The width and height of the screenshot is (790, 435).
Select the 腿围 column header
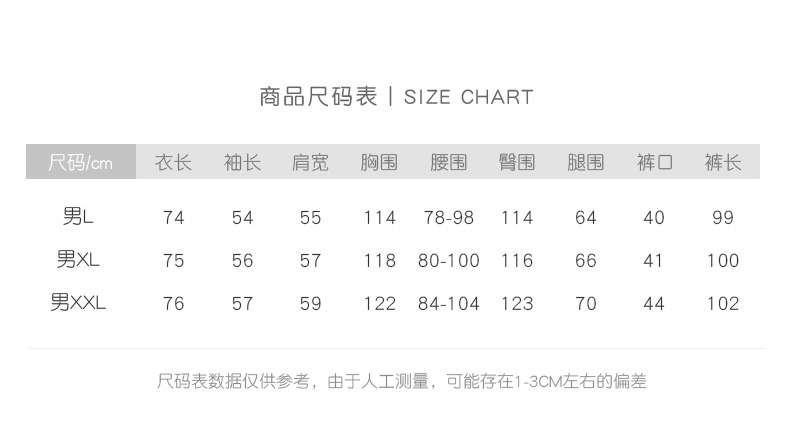(x=585, y=162)
